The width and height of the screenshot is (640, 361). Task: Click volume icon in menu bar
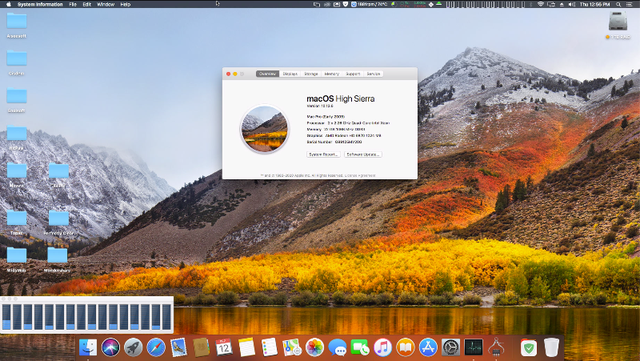(572, 4)
